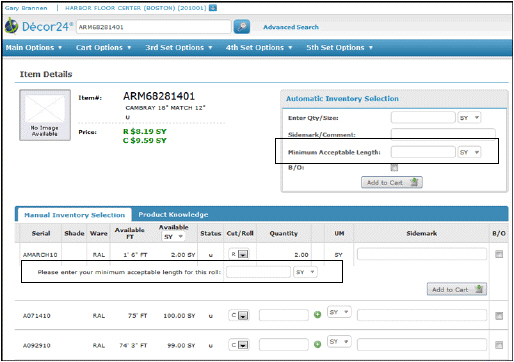Click the small icon after HARBOR FLOOR CENTER
The height and width of the screenshot is (362, 514).
(213, 8)
